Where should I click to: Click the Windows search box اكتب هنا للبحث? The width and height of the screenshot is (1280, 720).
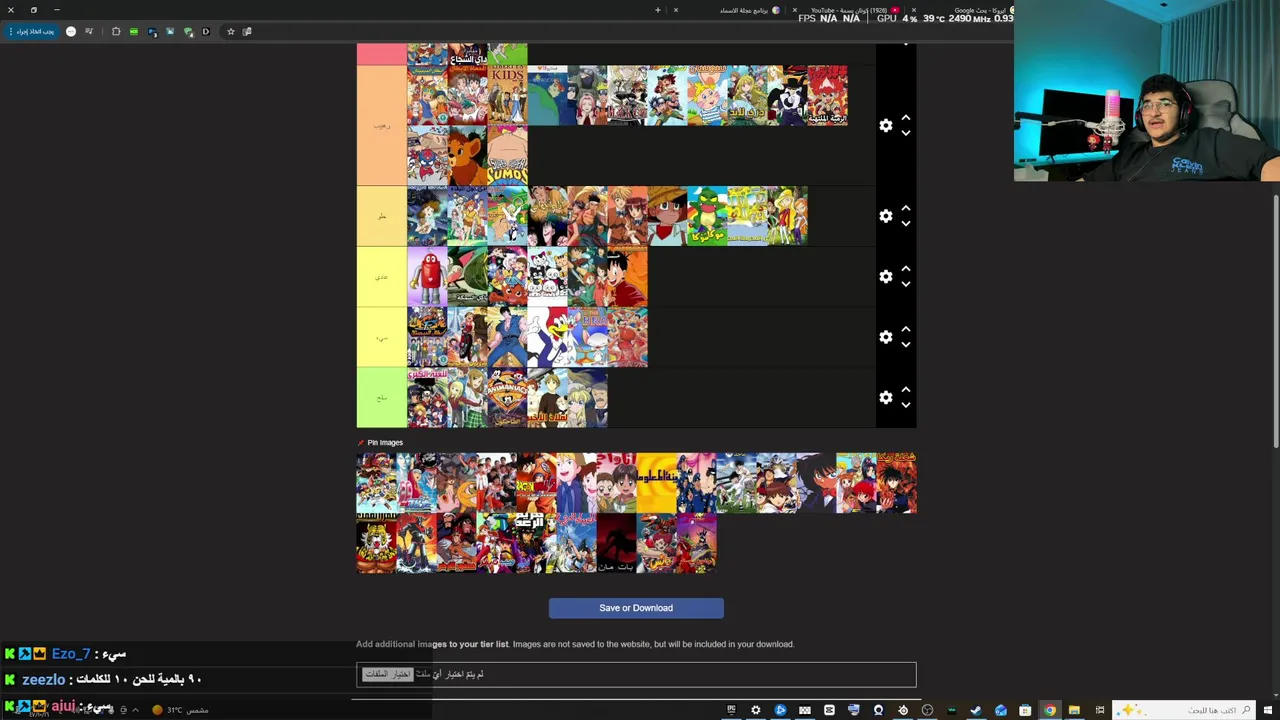[1185, 710]
